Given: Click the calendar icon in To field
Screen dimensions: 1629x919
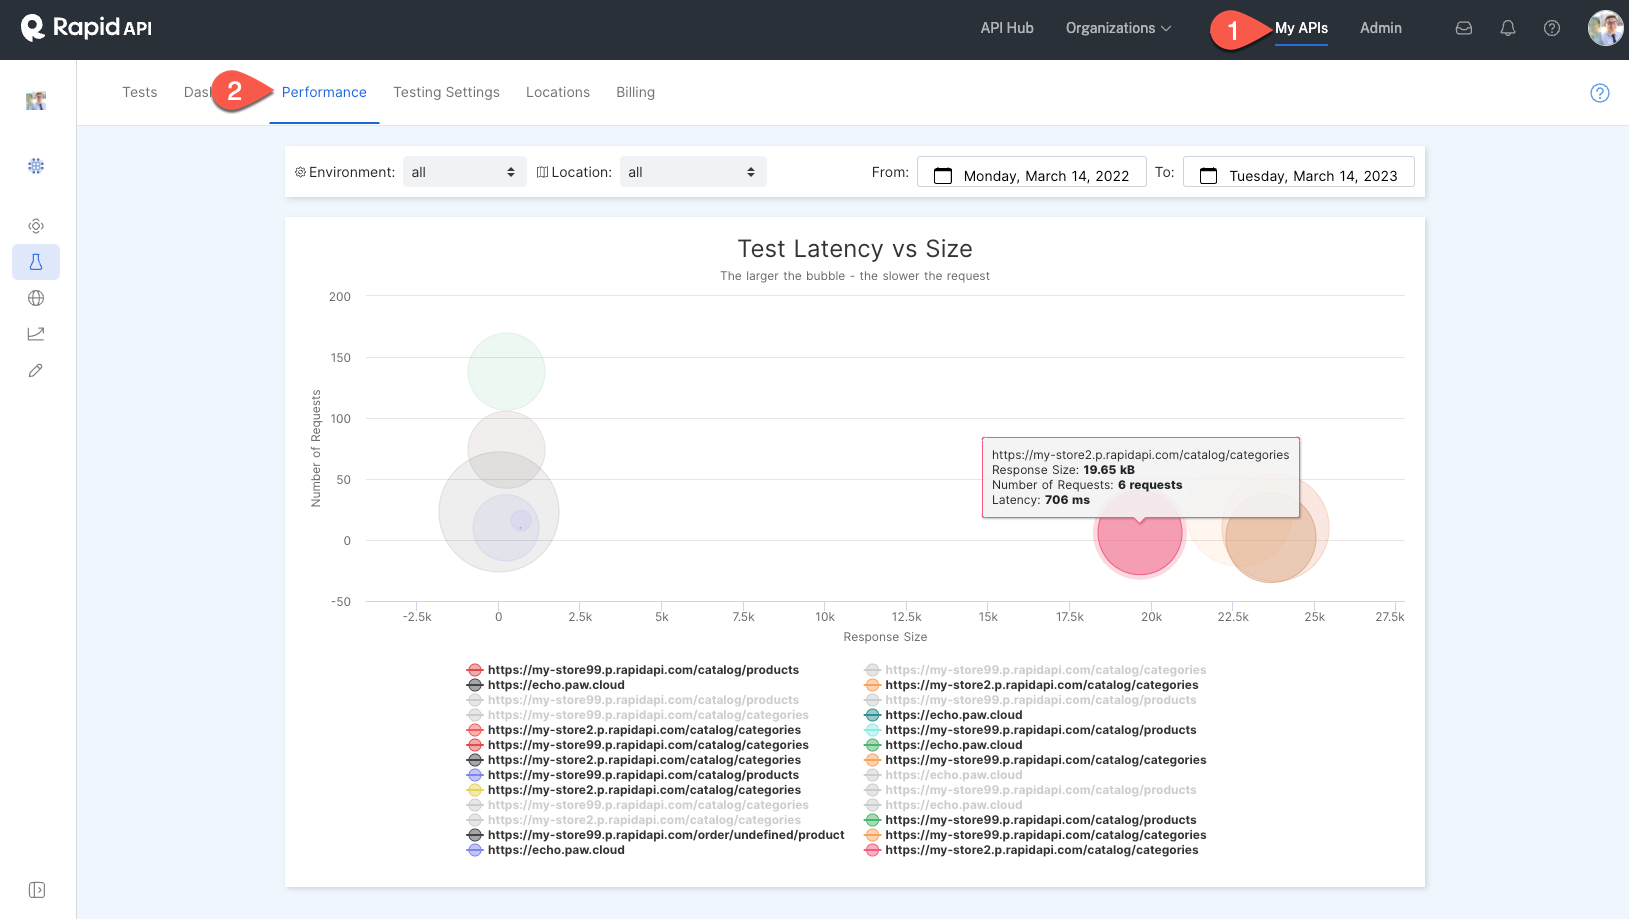Looking at the screenshot, I should 1209,176.
